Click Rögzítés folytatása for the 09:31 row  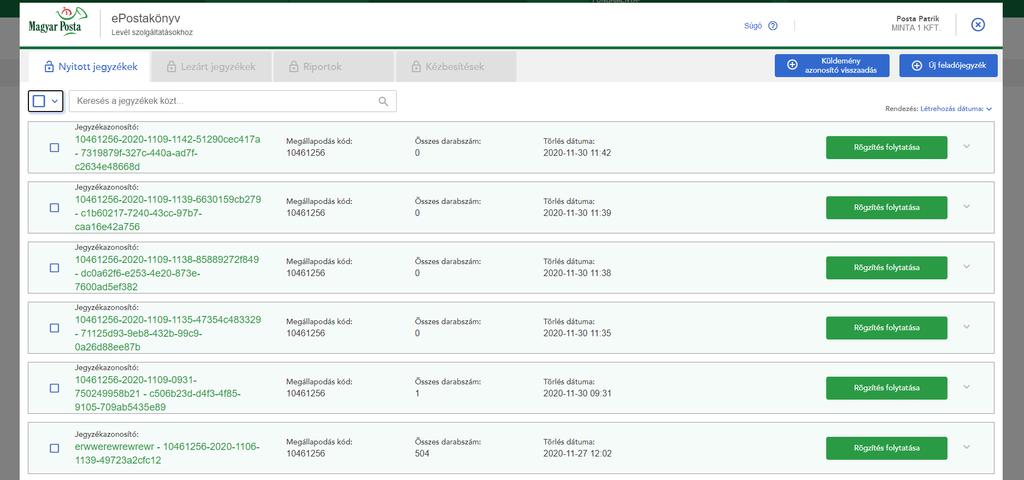coord(886,388)
